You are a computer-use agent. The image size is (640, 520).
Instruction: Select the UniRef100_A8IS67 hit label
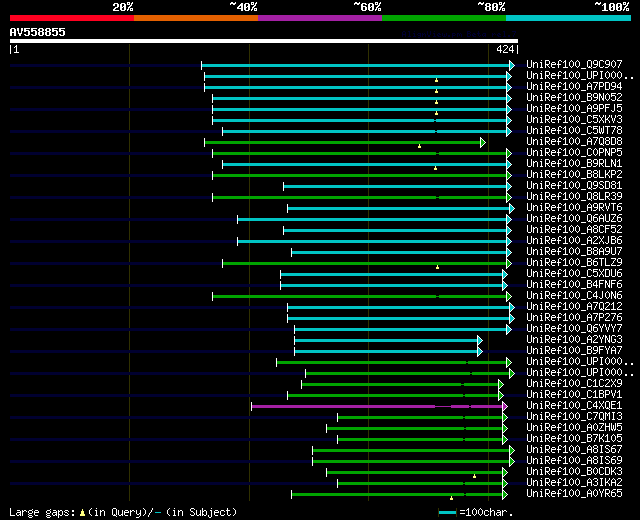pyautogui.click(x=574, y=450)
